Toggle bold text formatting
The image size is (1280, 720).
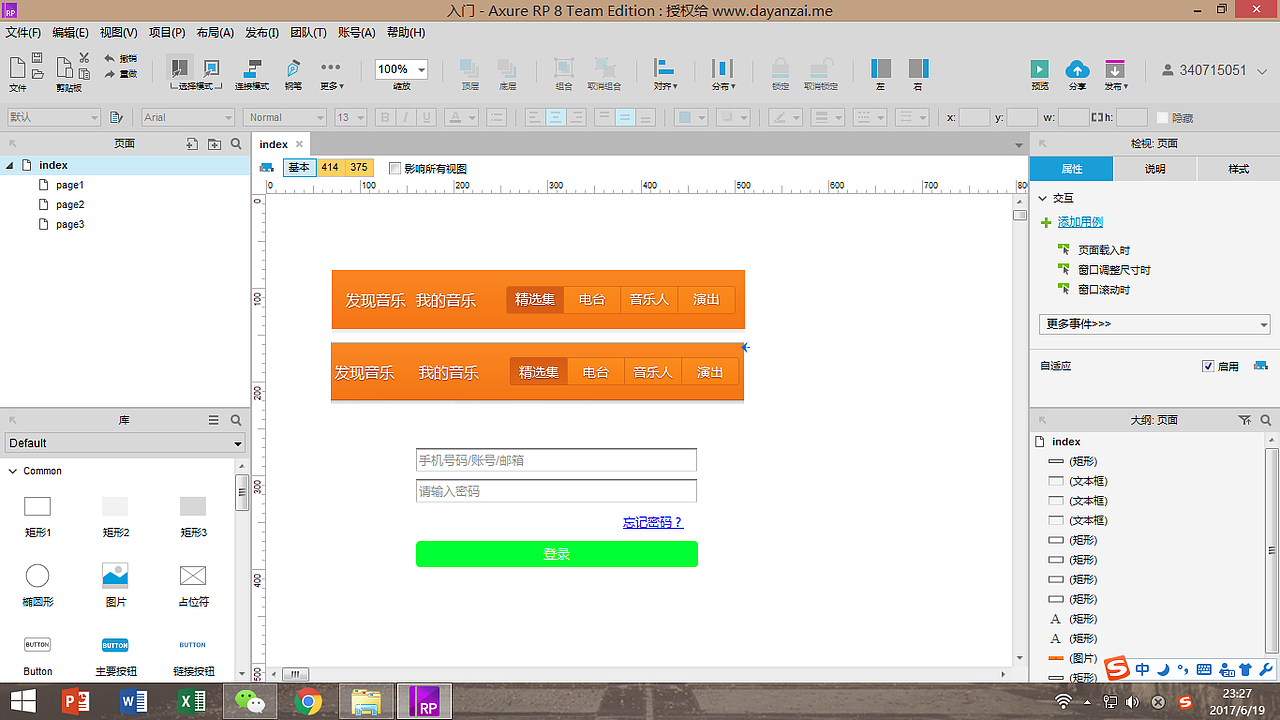pos(385,118)
